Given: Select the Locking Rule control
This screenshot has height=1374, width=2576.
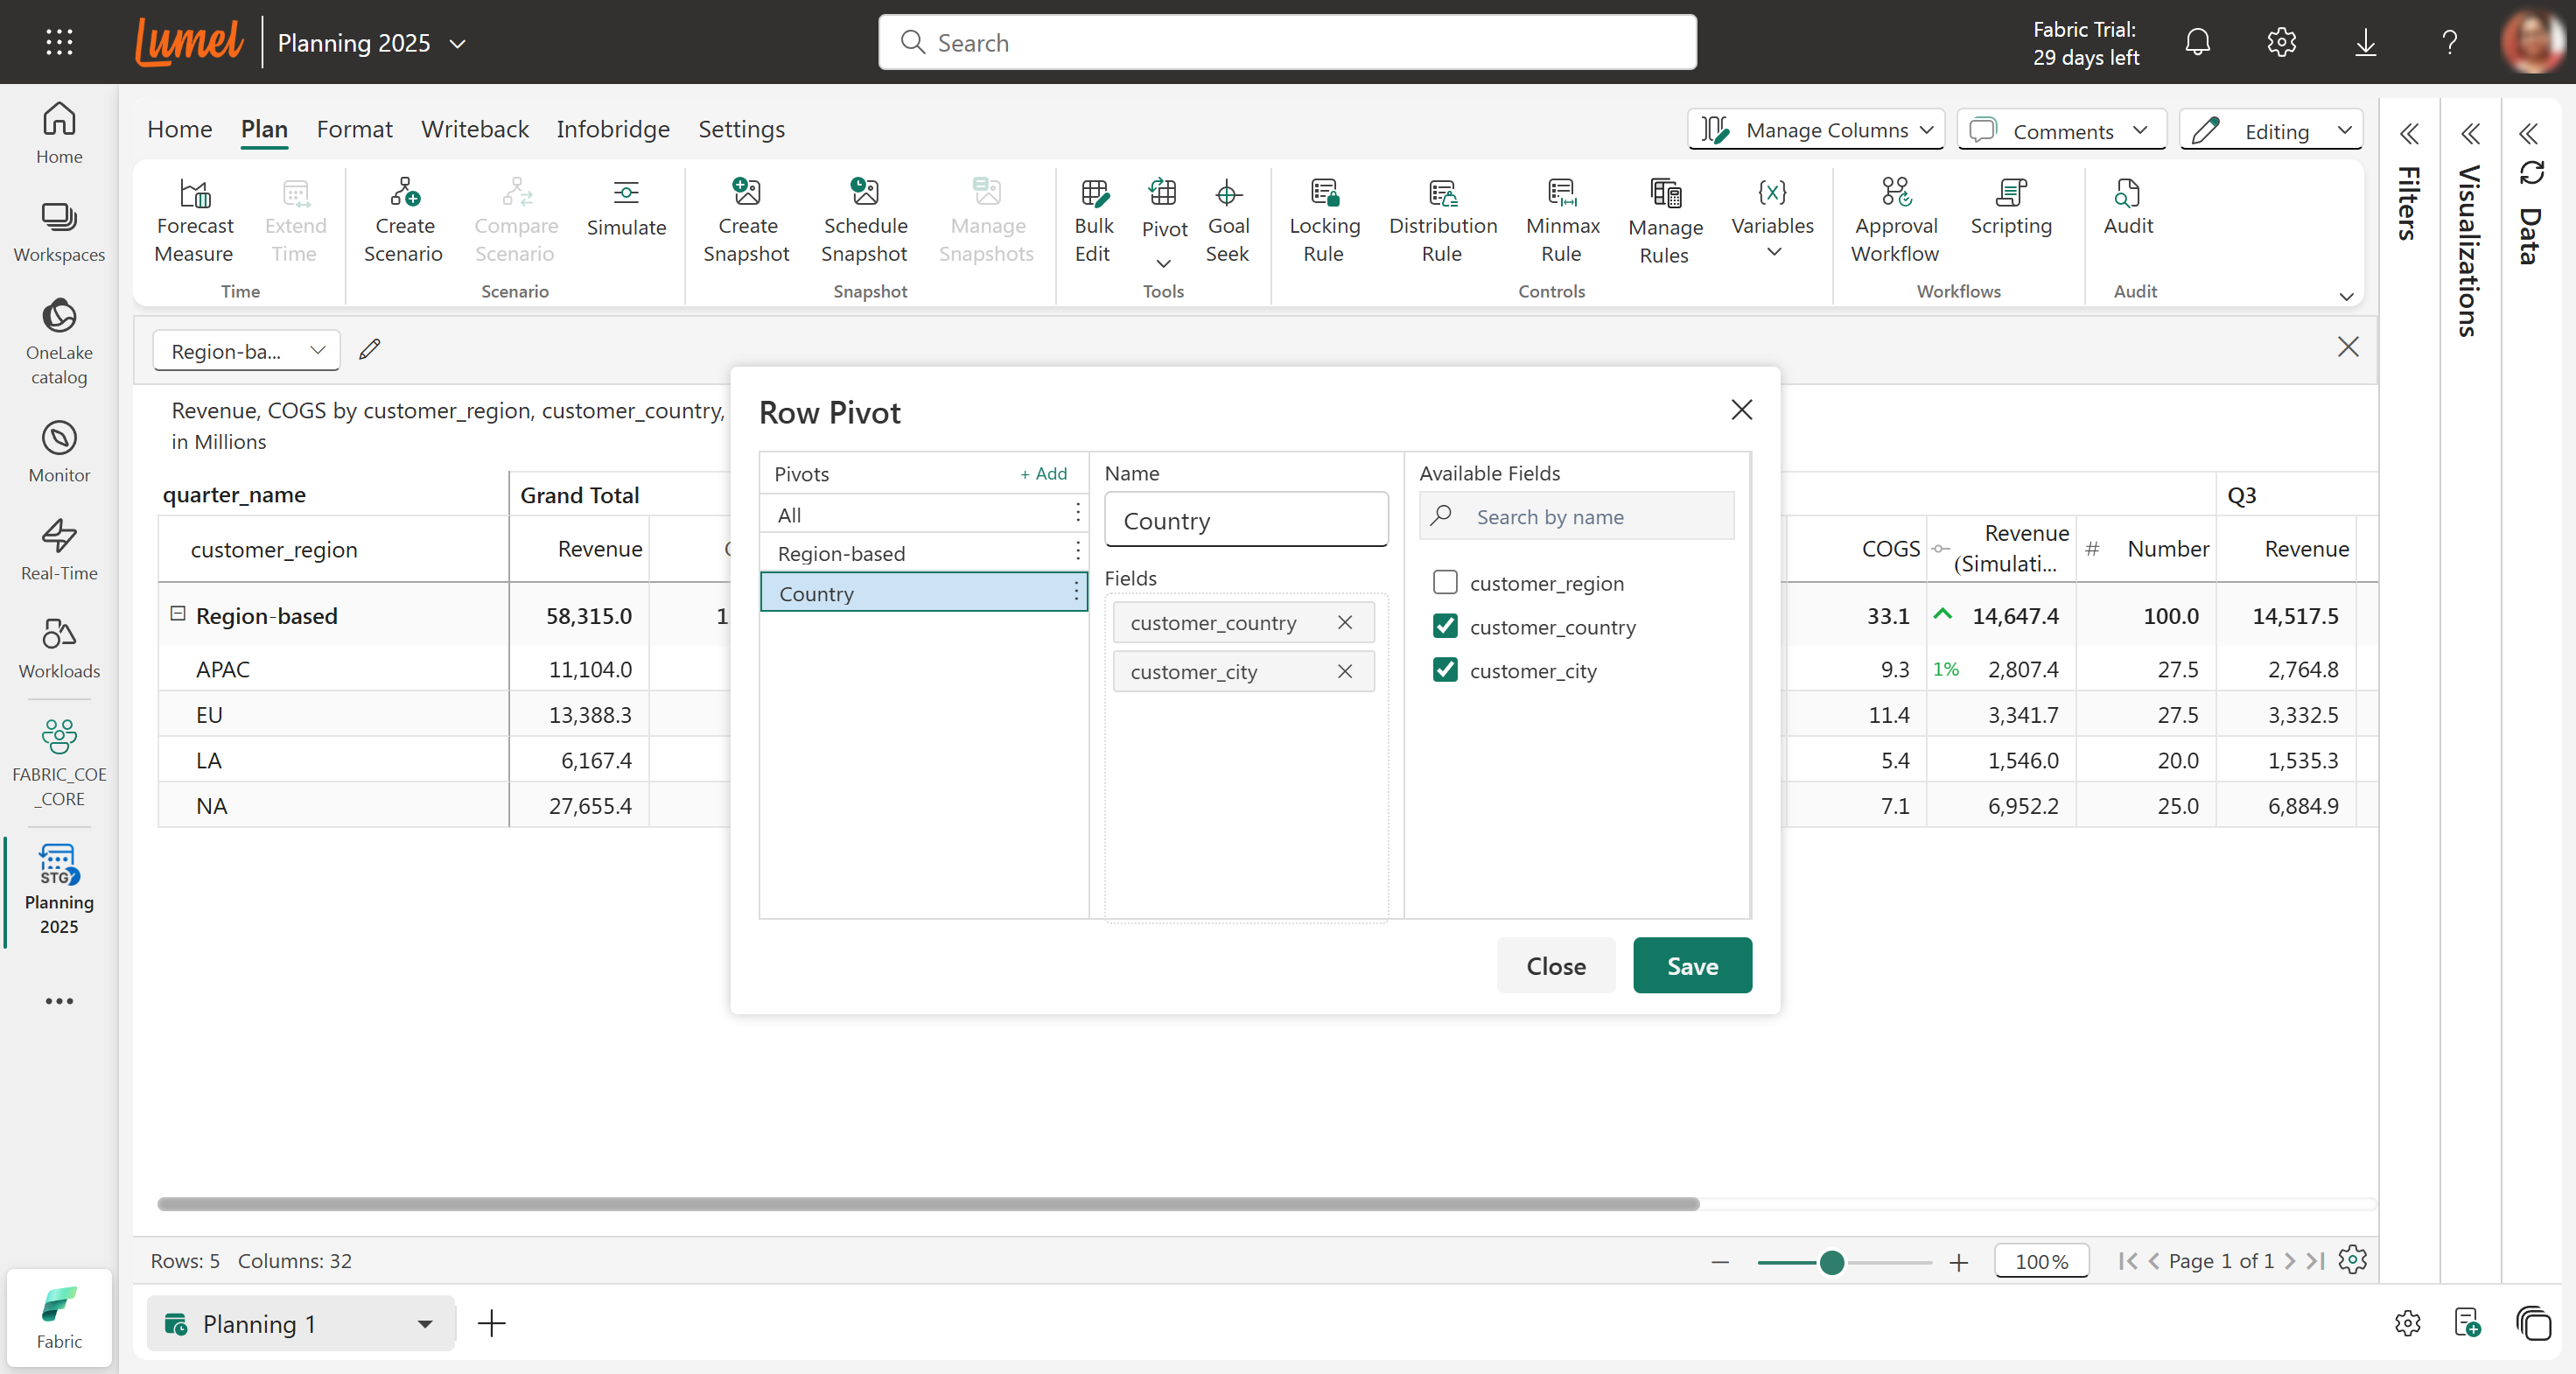Looking at the screenshot, I should 1324,221.
